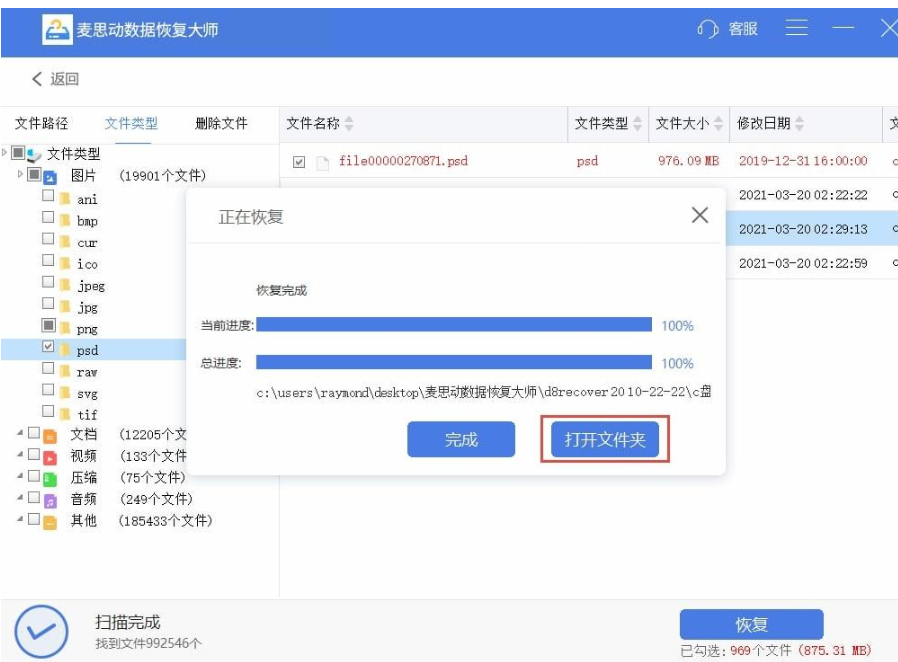Sort by 文件大小 column arrows
The height and width of the screenshot is (662, 898).
(x=718, y=123)
